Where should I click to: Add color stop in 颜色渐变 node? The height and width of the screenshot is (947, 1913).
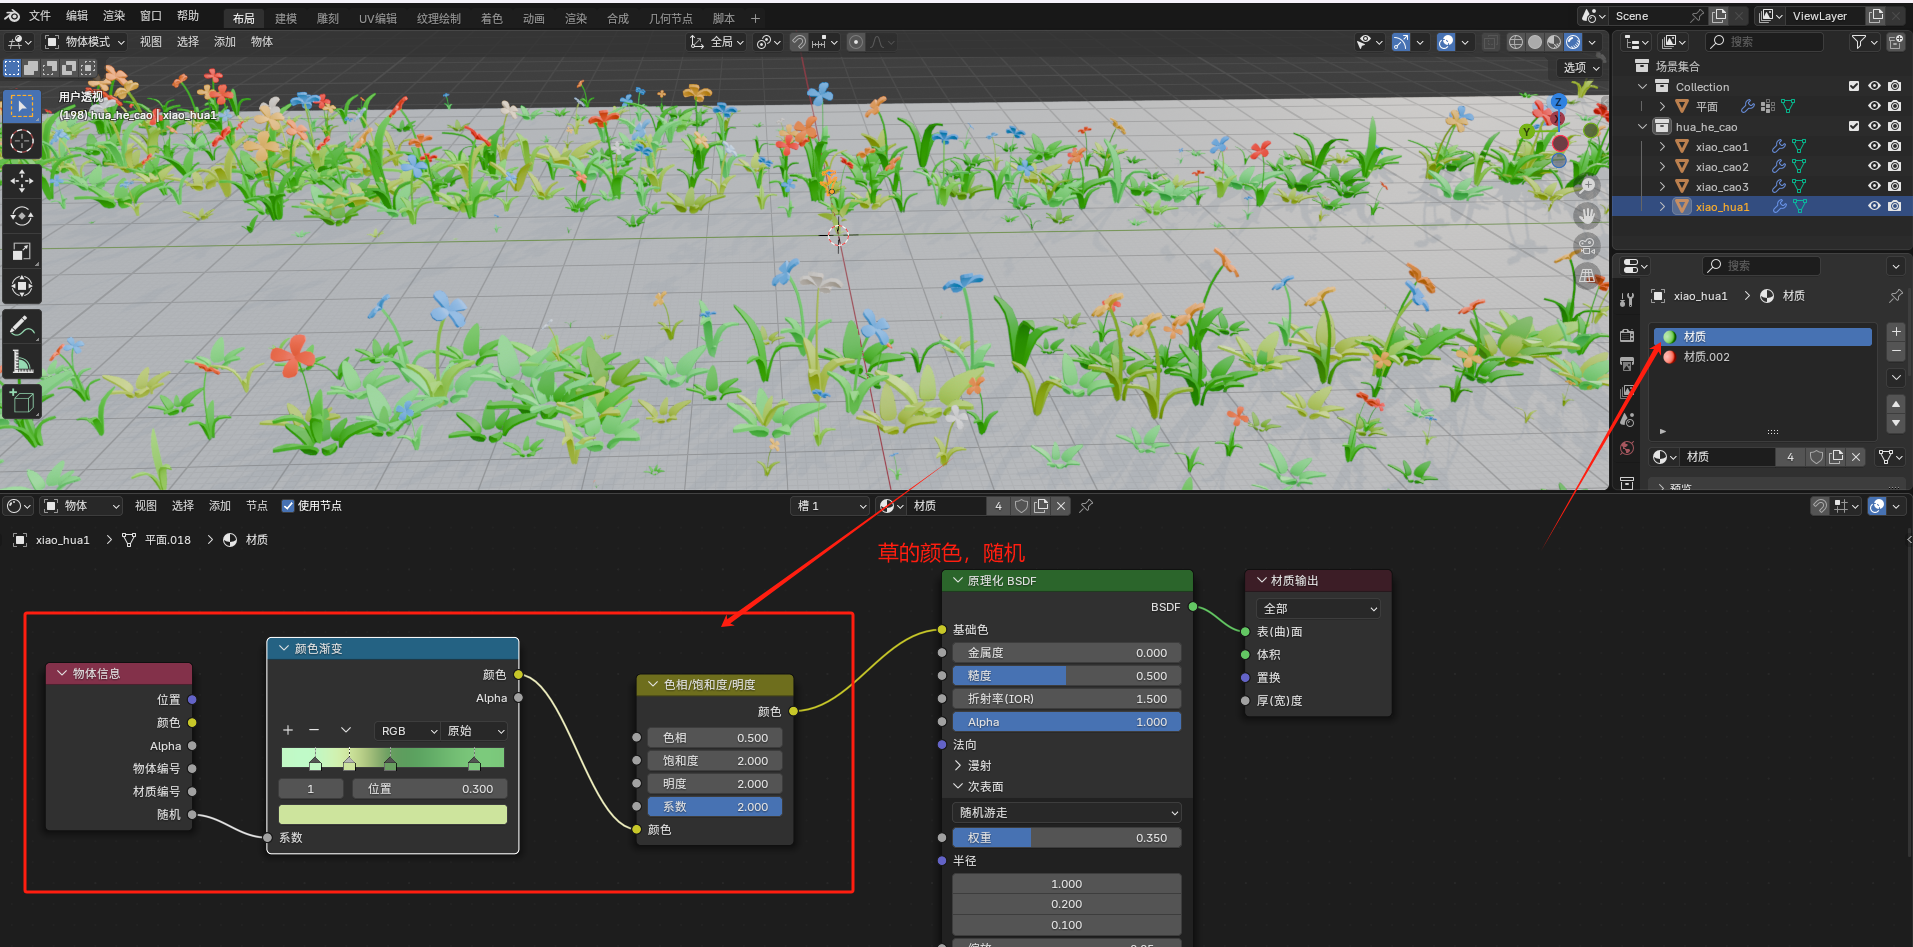coord(288,731)
